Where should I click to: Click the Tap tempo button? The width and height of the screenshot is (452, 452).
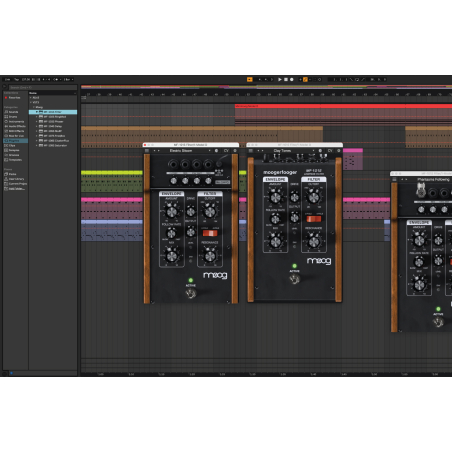pyautogui.click(x=17, y=80)
